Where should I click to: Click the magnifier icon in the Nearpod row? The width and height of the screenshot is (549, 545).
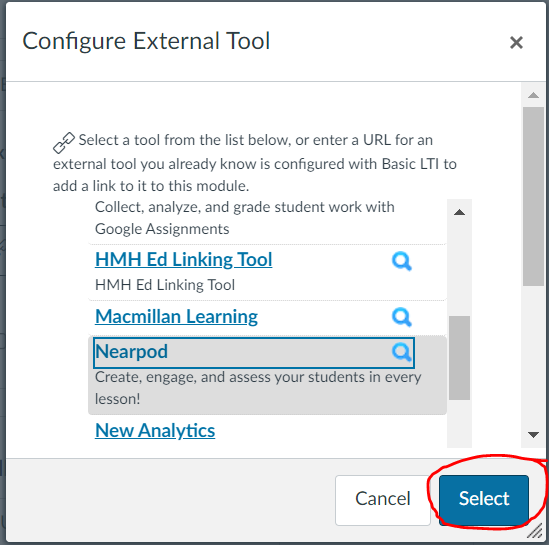pos(402,352)
